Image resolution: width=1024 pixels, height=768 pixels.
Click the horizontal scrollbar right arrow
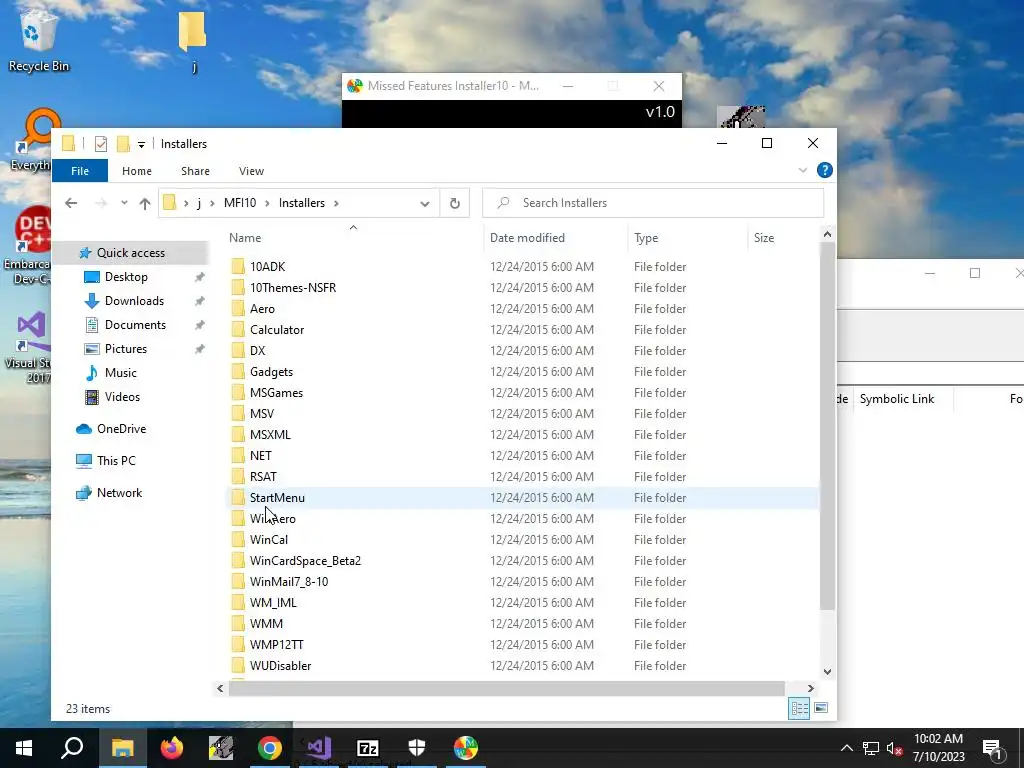click(x=810, y=688)
